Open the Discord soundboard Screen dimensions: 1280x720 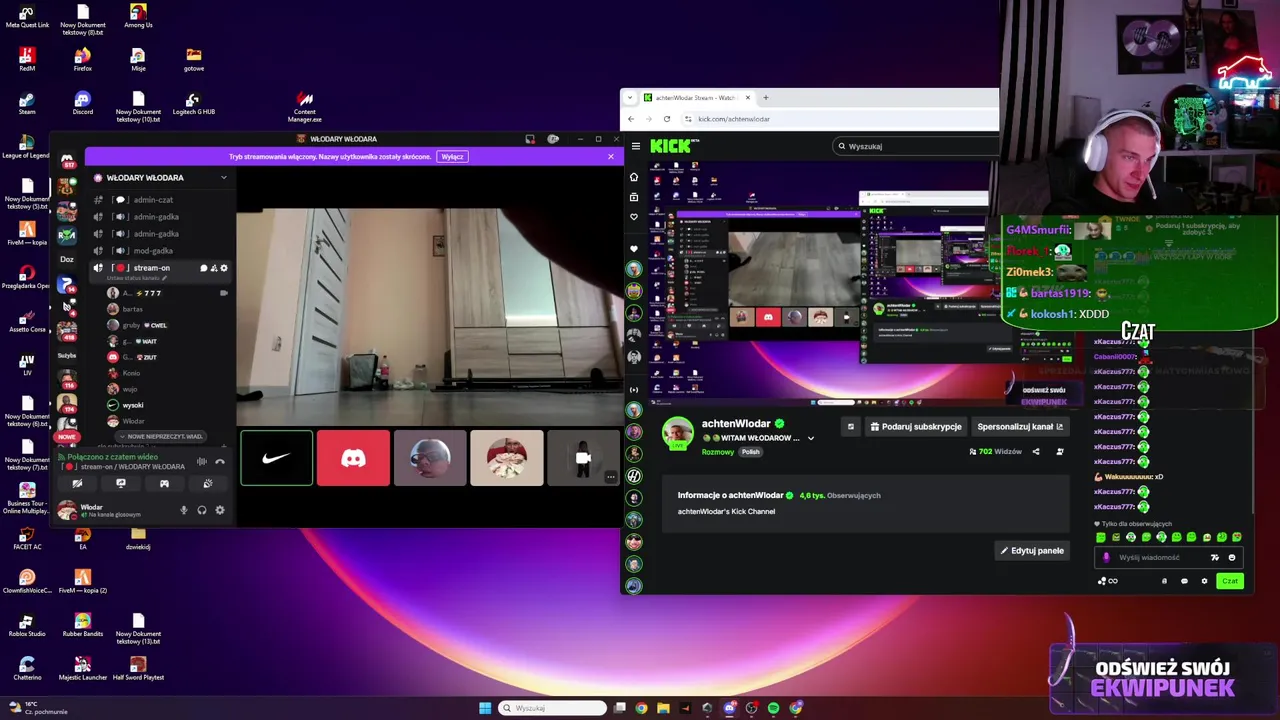[x=207, y=483]
